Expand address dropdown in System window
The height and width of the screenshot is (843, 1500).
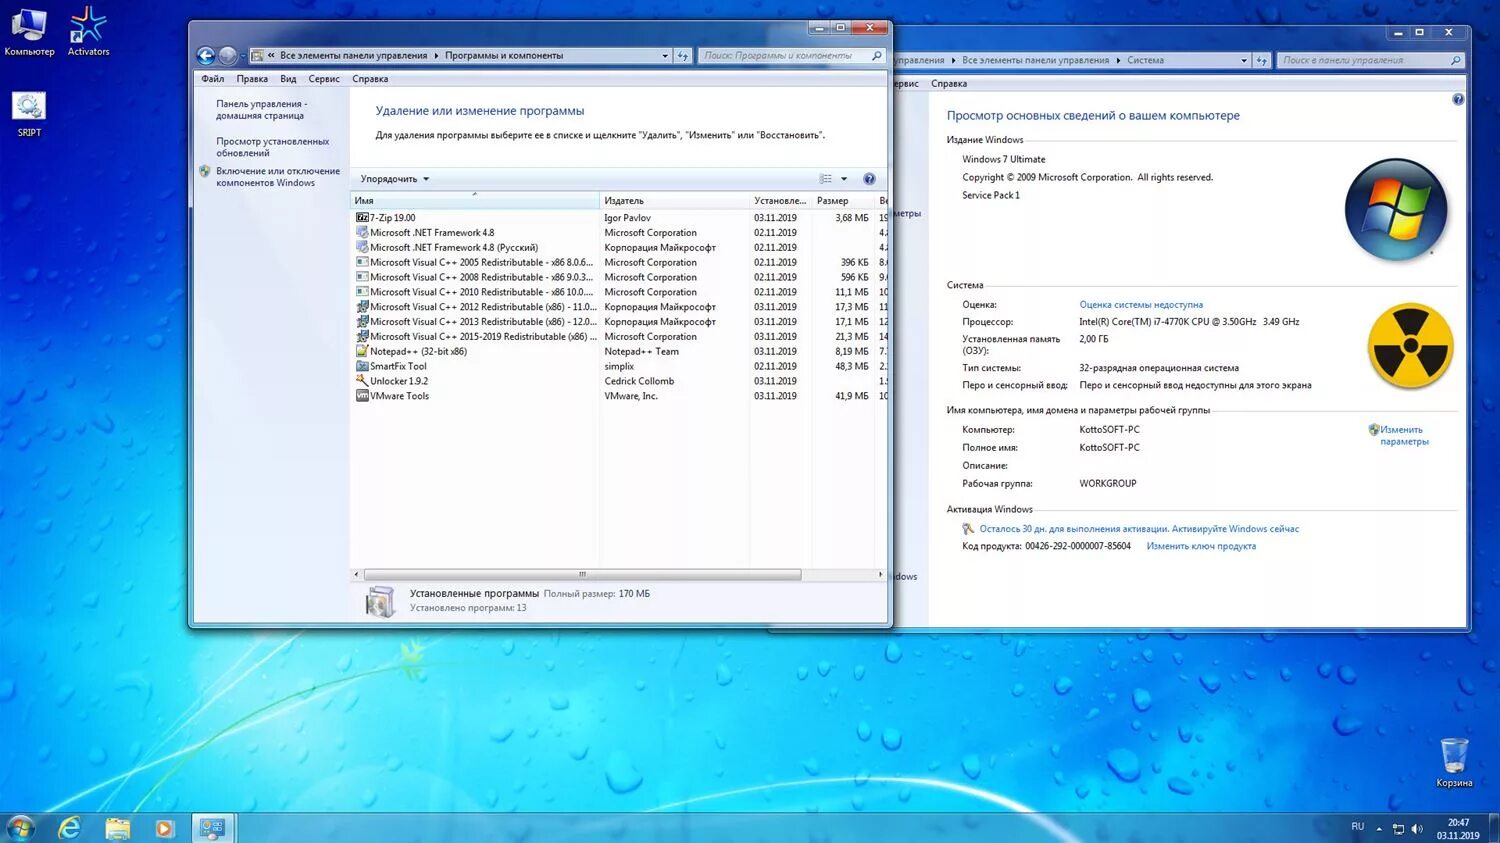click(1244, 61)
